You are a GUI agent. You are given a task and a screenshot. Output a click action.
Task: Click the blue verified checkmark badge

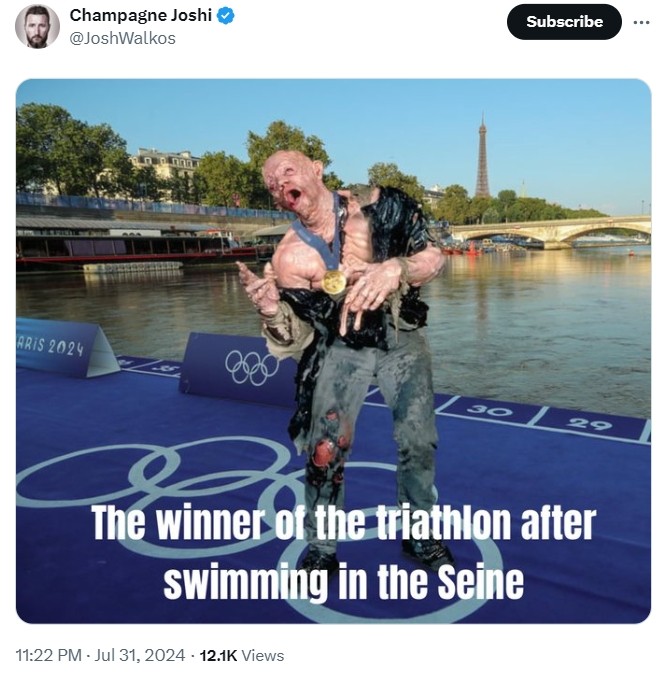[x=226, y=16]
